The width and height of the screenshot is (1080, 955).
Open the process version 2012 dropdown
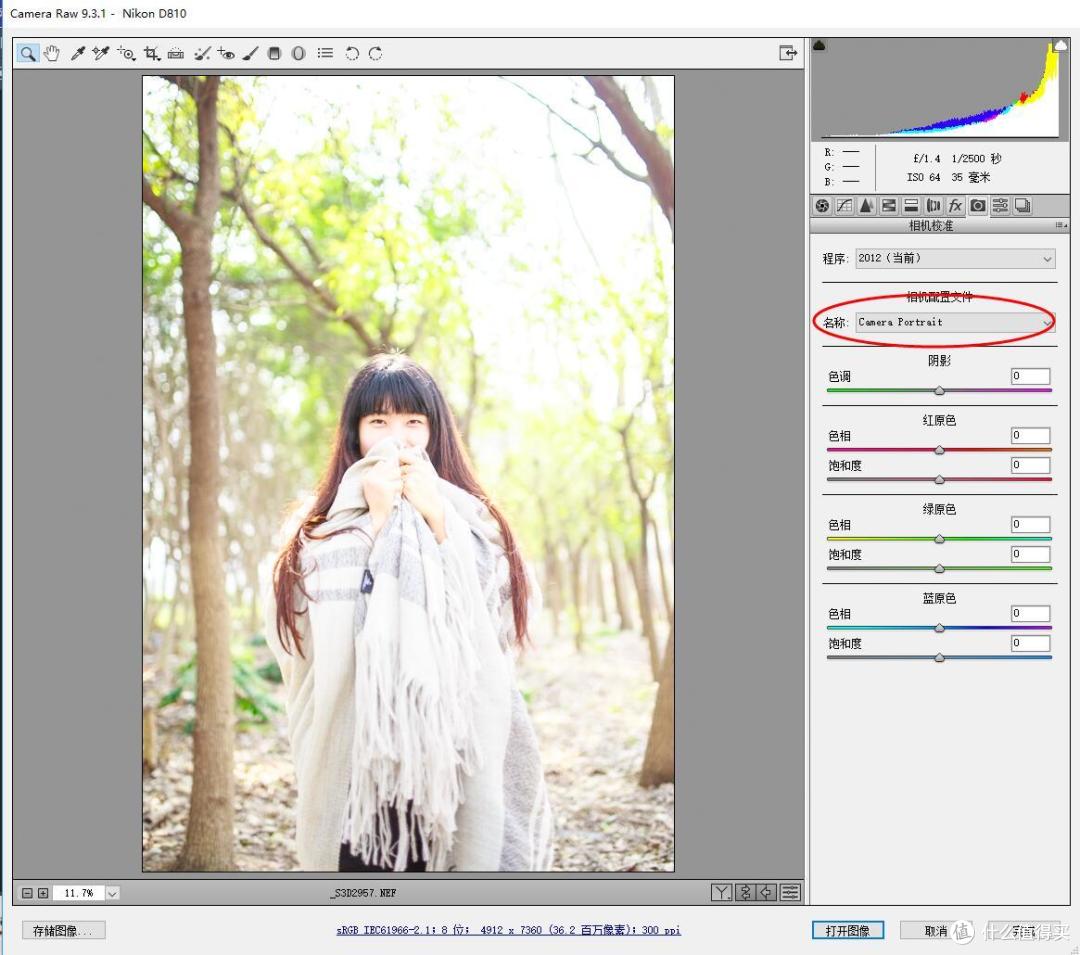click(955, 259)
